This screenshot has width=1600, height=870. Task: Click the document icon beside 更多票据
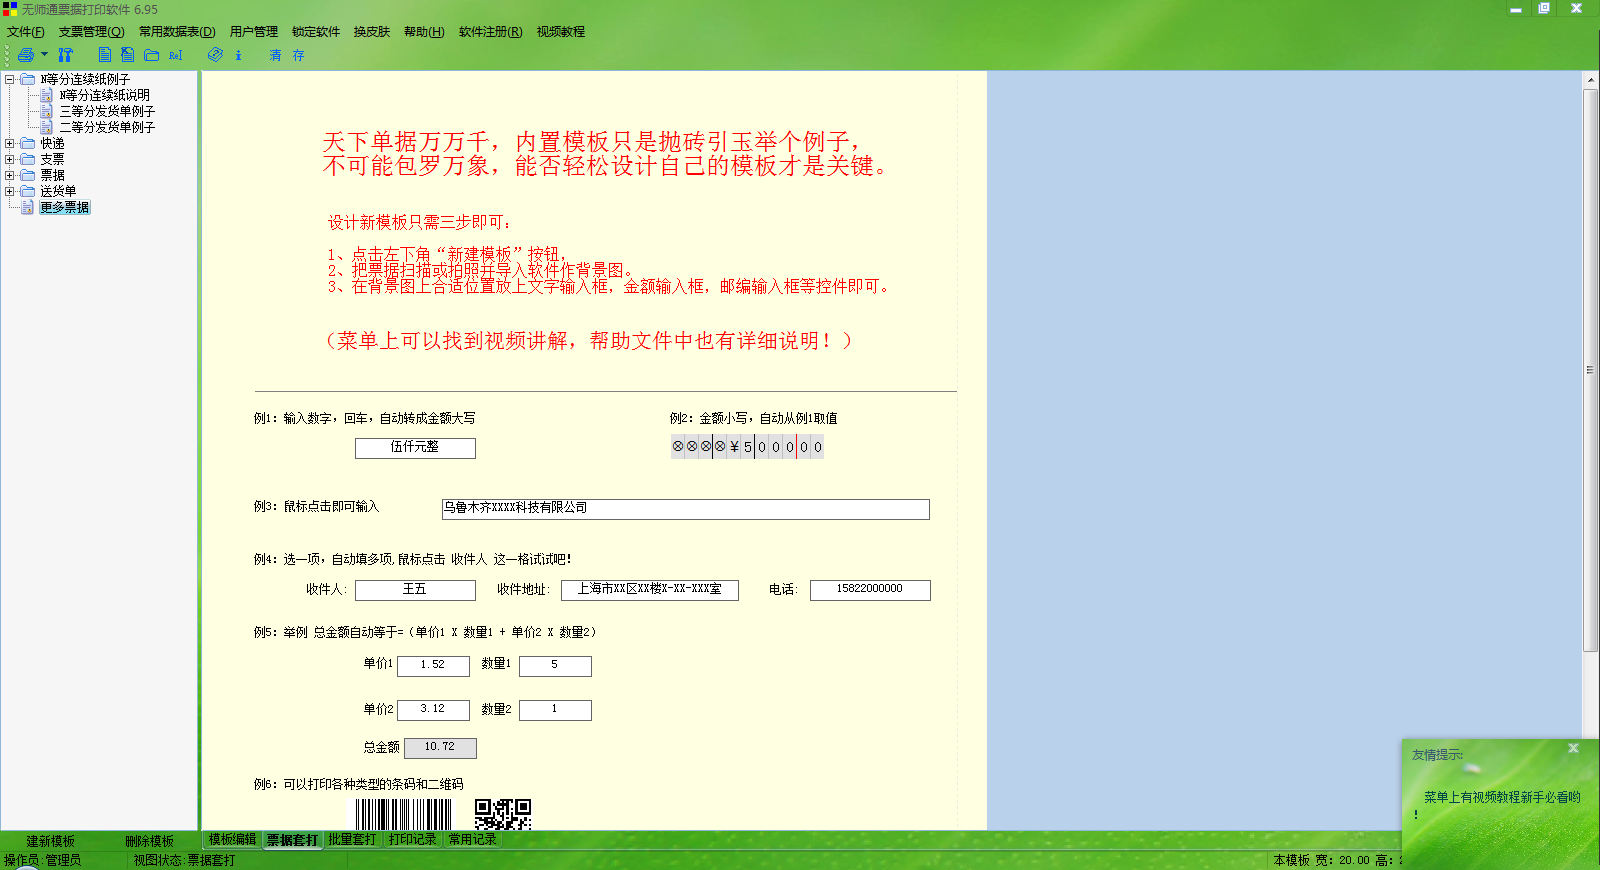pyautogui.click(x=27, y=207)
